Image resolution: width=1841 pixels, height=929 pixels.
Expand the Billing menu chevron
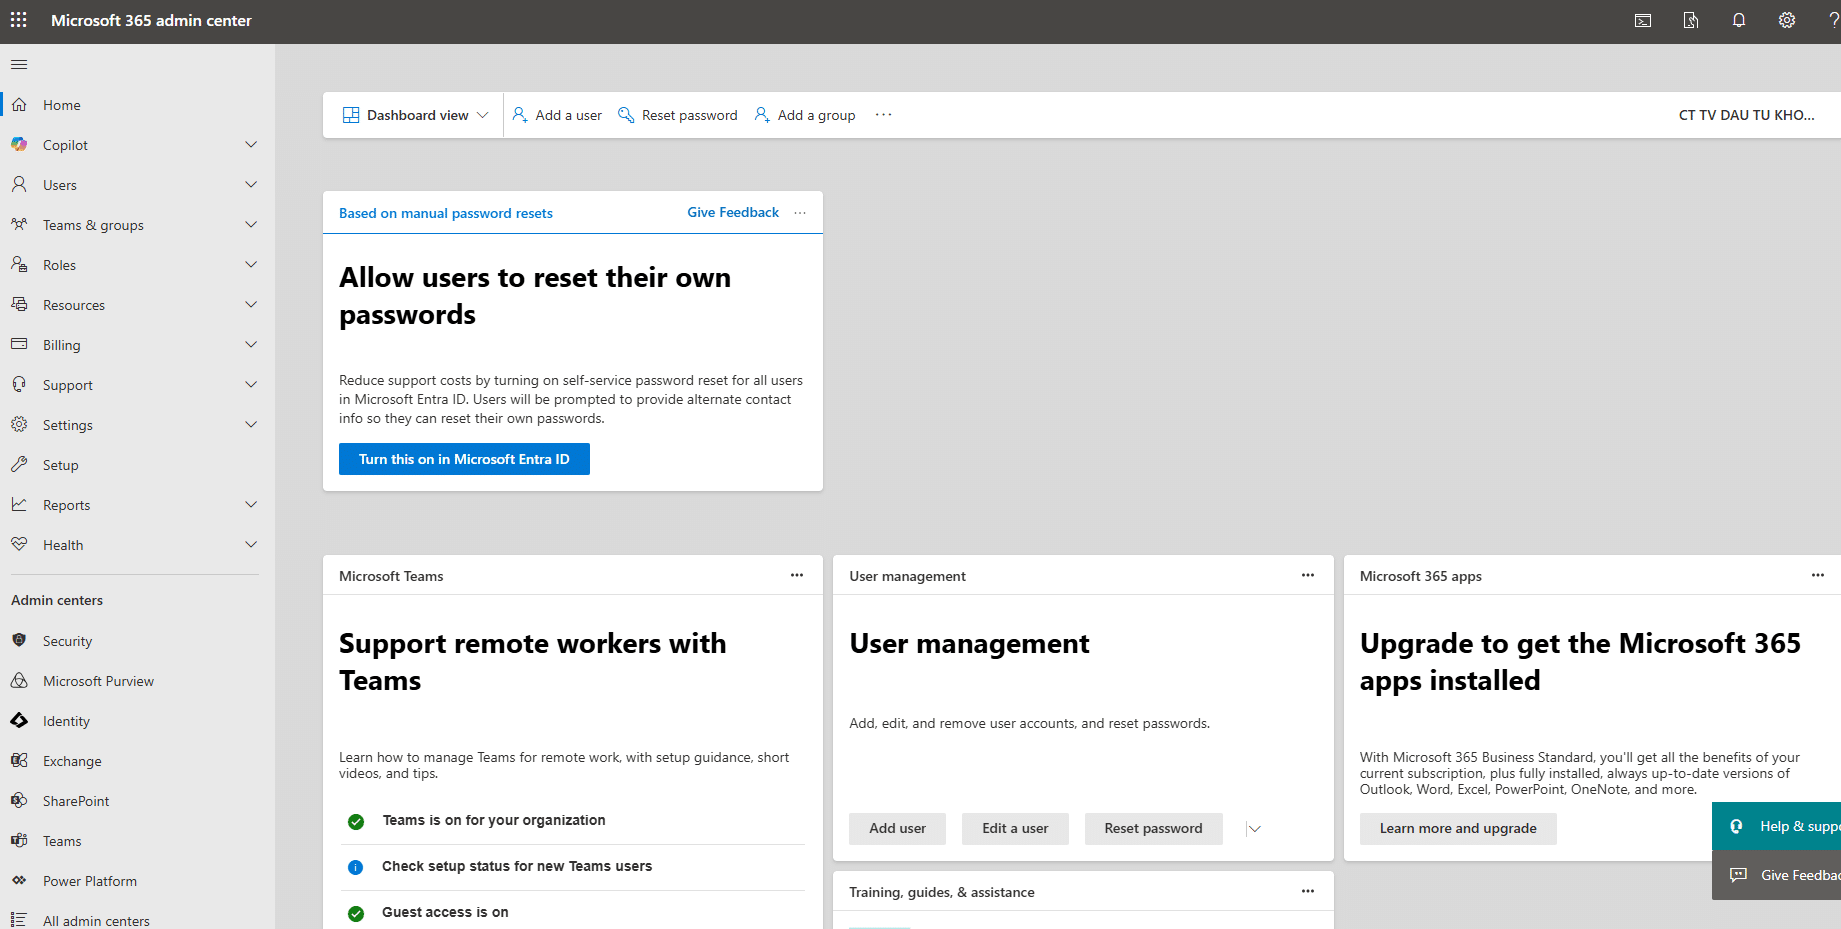pos(251,345)
